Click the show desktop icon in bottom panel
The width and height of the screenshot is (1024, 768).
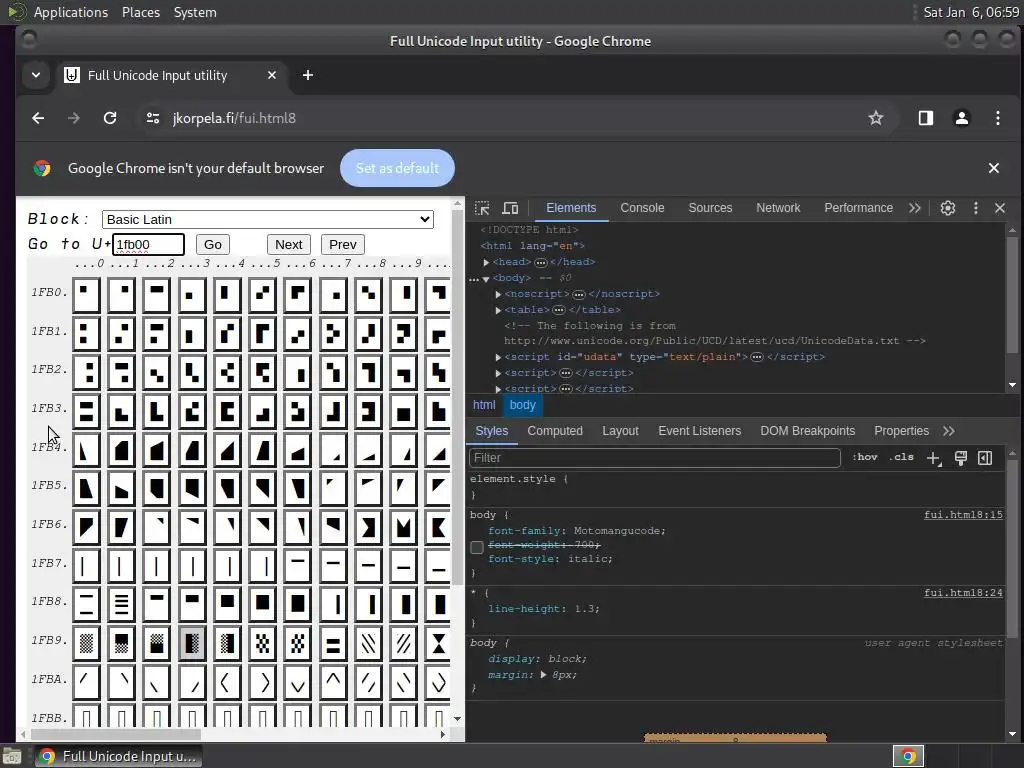coord(12,757)
